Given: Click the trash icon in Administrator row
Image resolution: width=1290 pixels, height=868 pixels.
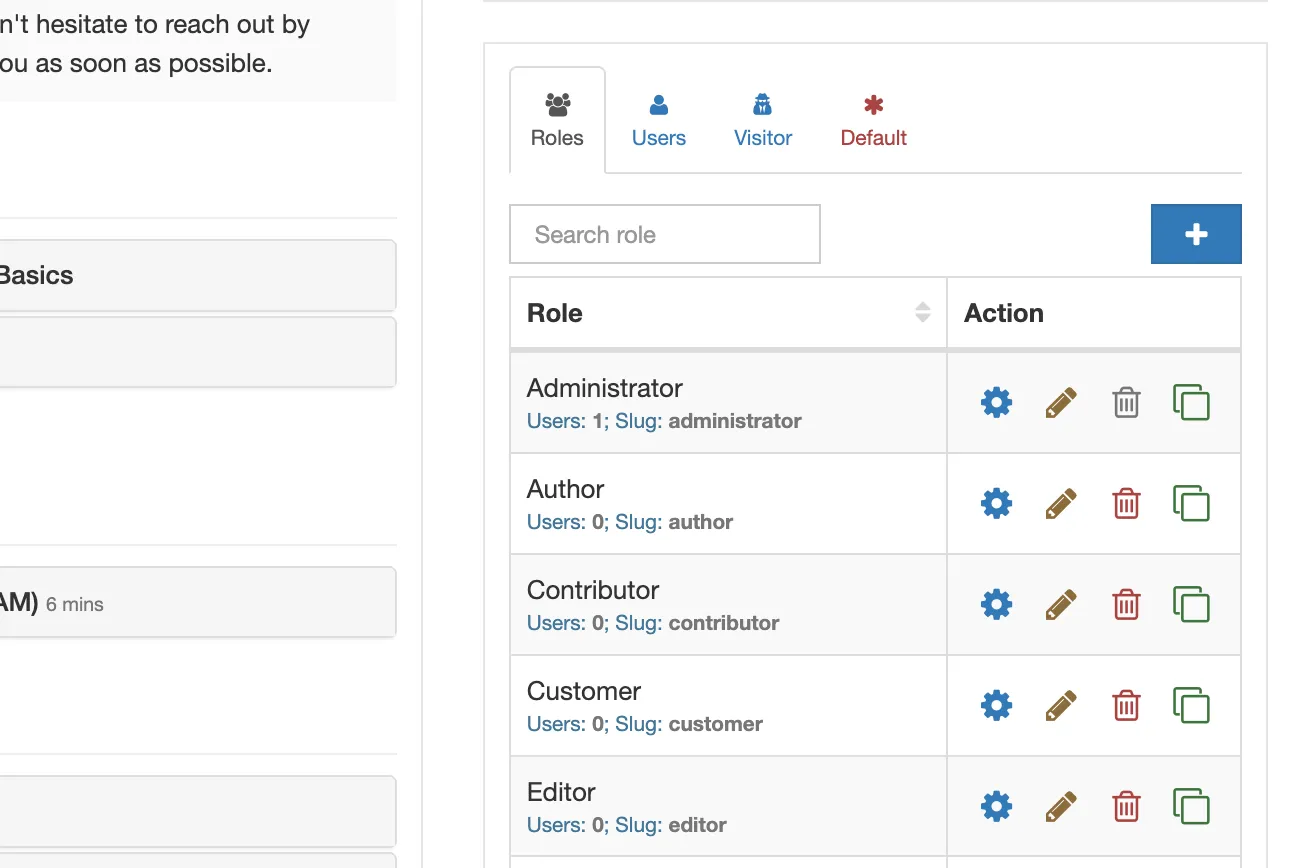Looking at the screenshot, I should coord(1126,403).
